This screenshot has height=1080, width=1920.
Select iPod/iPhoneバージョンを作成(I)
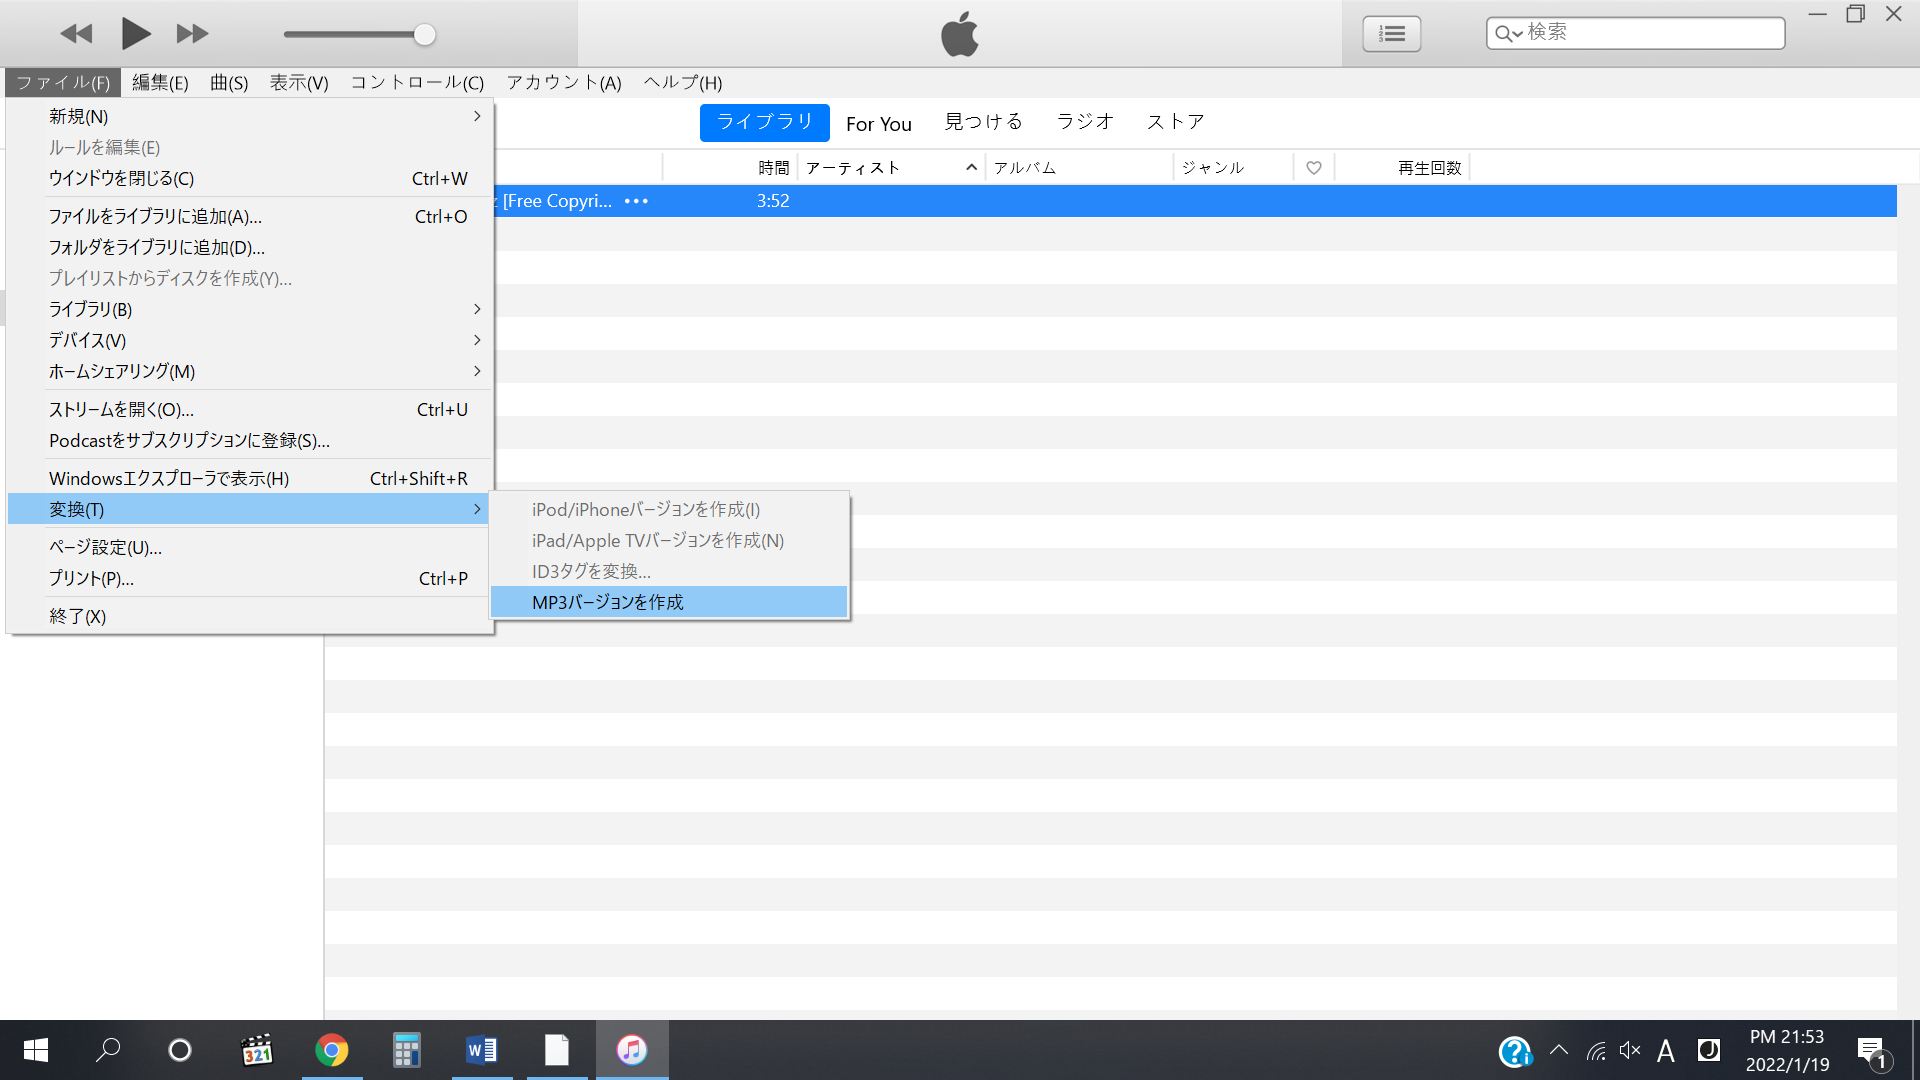669,510
